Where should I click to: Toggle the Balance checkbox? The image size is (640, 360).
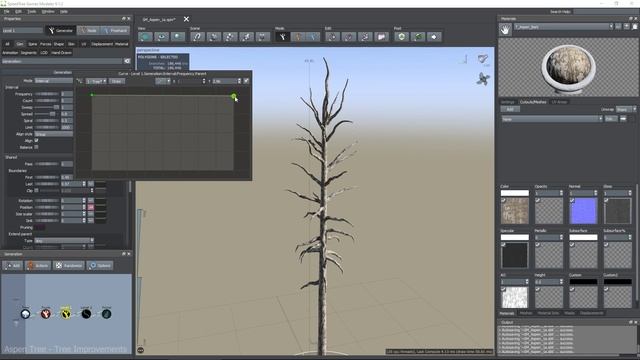[36, 147]
